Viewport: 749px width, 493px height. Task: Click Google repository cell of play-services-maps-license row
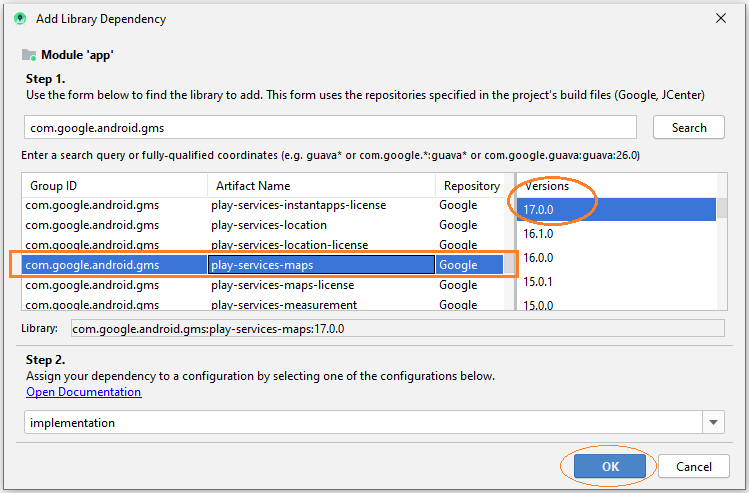(x=470, y=285)
